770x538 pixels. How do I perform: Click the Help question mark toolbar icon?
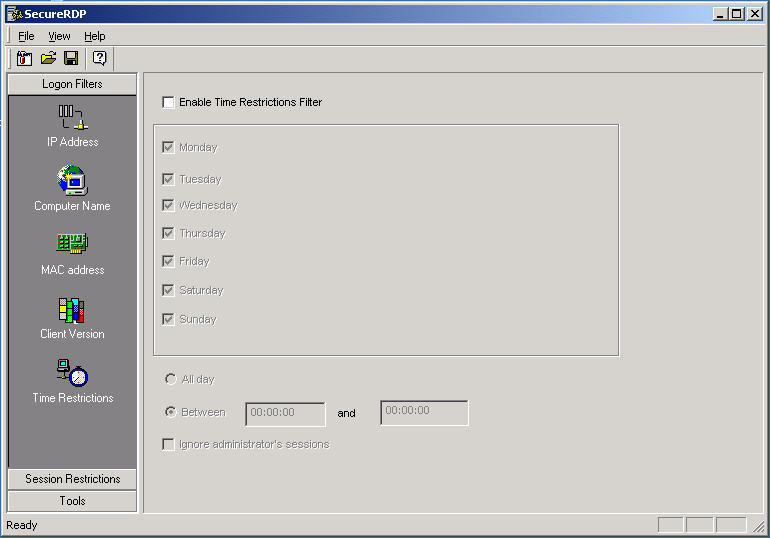(99, 58)
